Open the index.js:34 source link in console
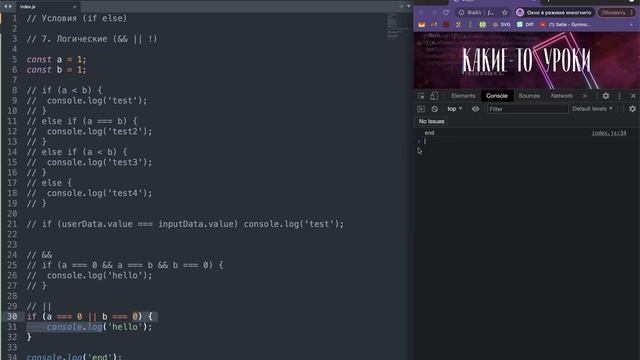640x360 pixels. click(x=609, y=133)
